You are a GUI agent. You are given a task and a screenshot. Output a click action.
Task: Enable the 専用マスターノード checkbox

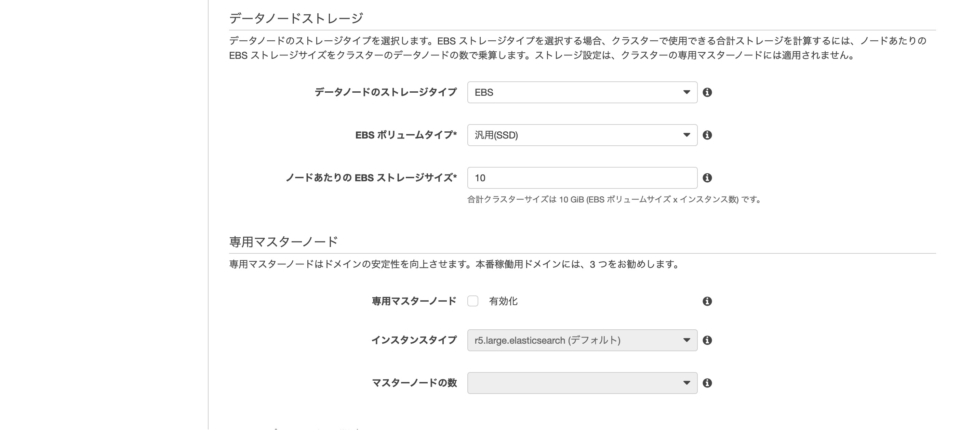click(473, 301)
